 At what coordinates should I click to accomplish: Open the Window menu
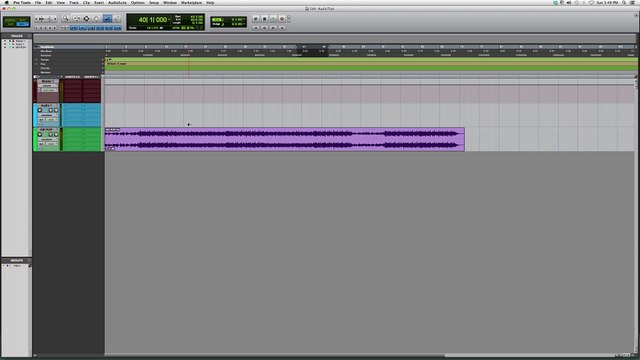170,2
